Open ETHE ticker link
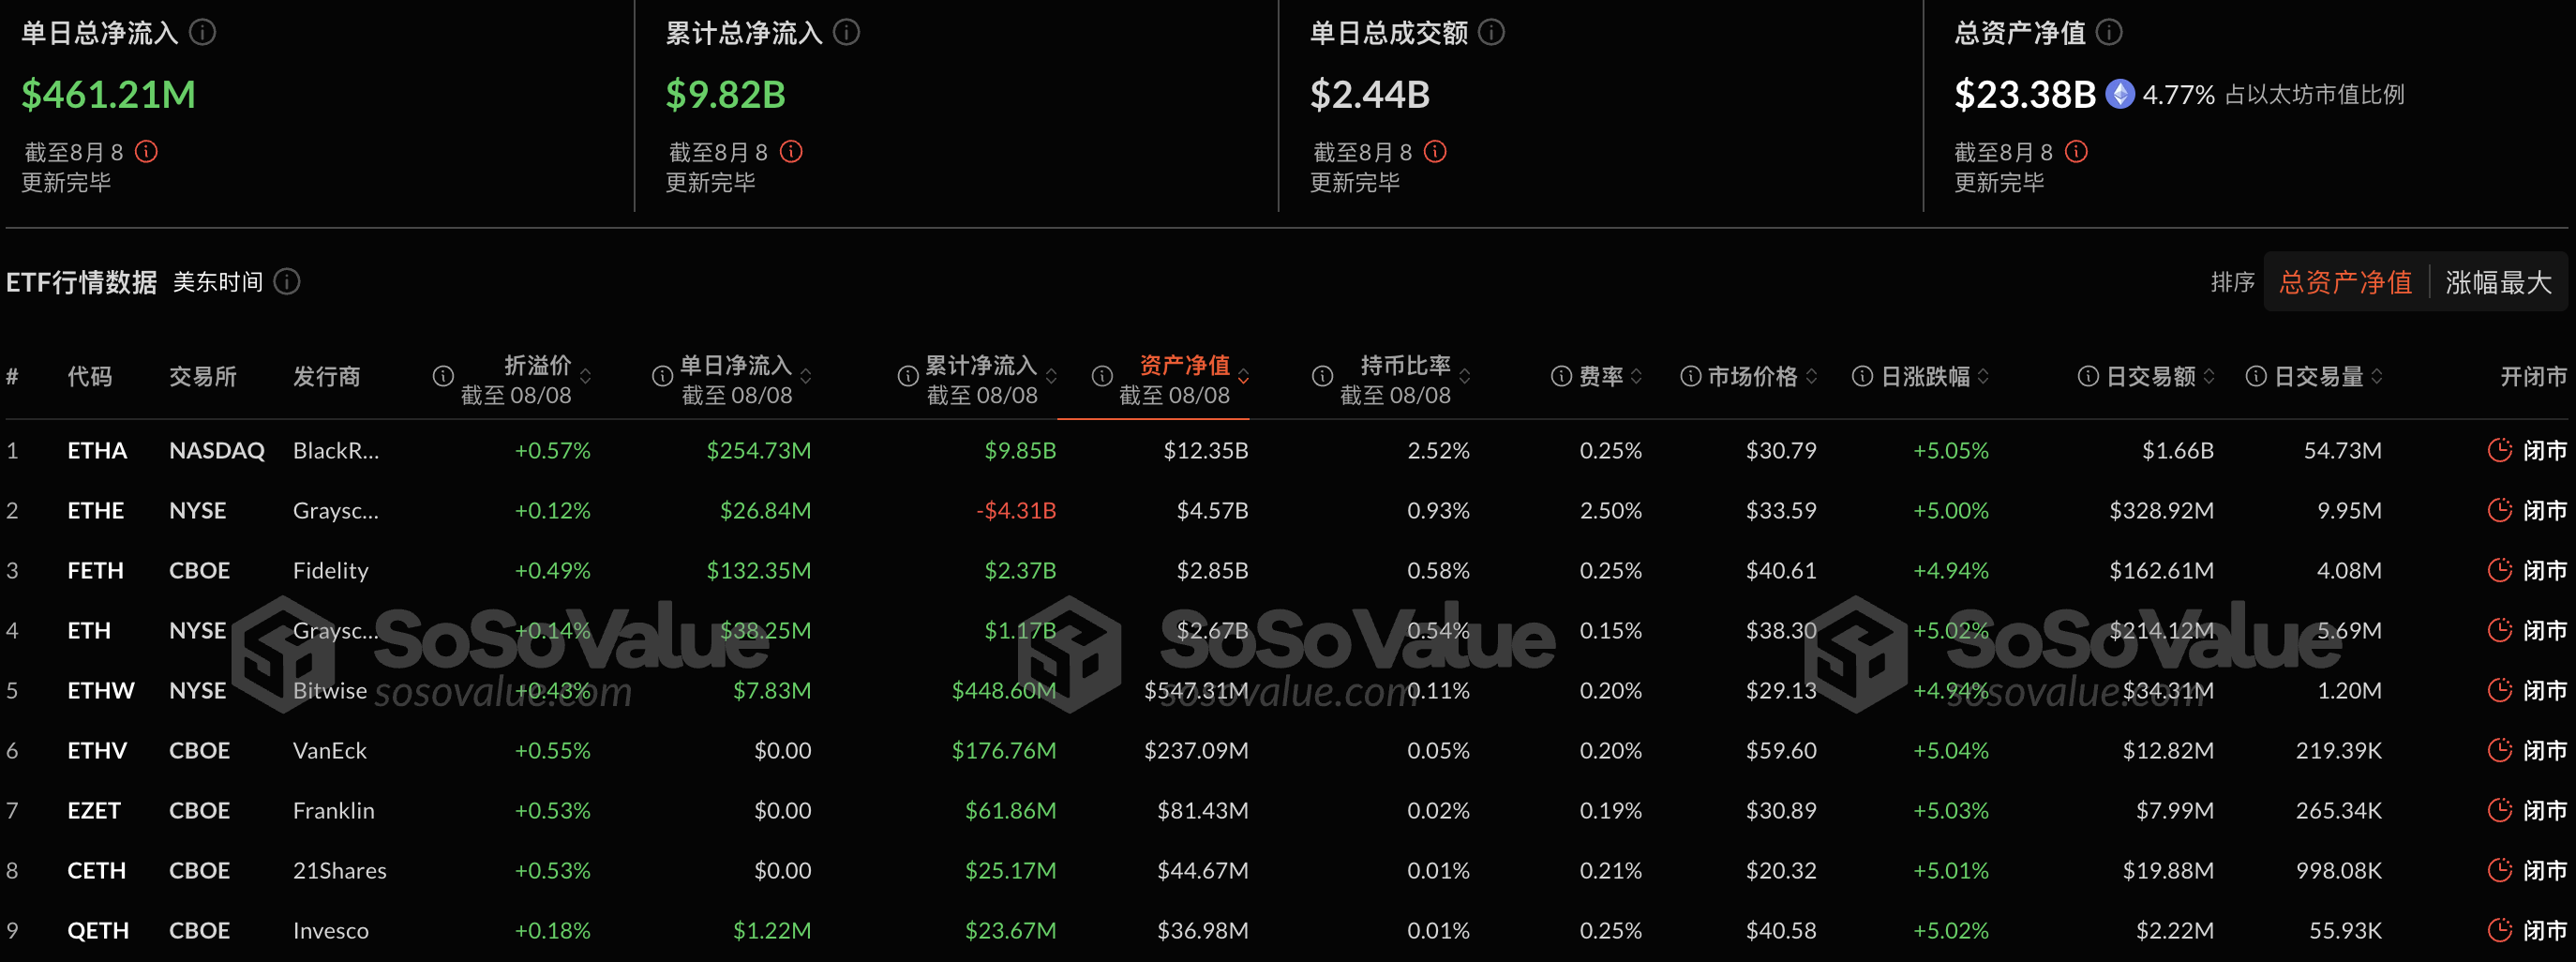2576x962 pixels. coord(96,510)
